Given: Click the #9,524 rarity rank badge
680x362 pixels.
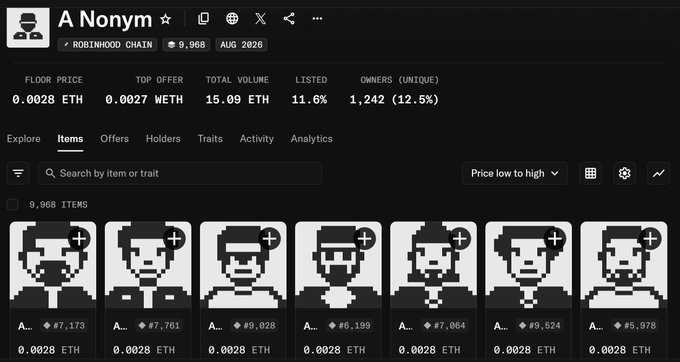Looking at the screenshot, I should coord(539,326).
